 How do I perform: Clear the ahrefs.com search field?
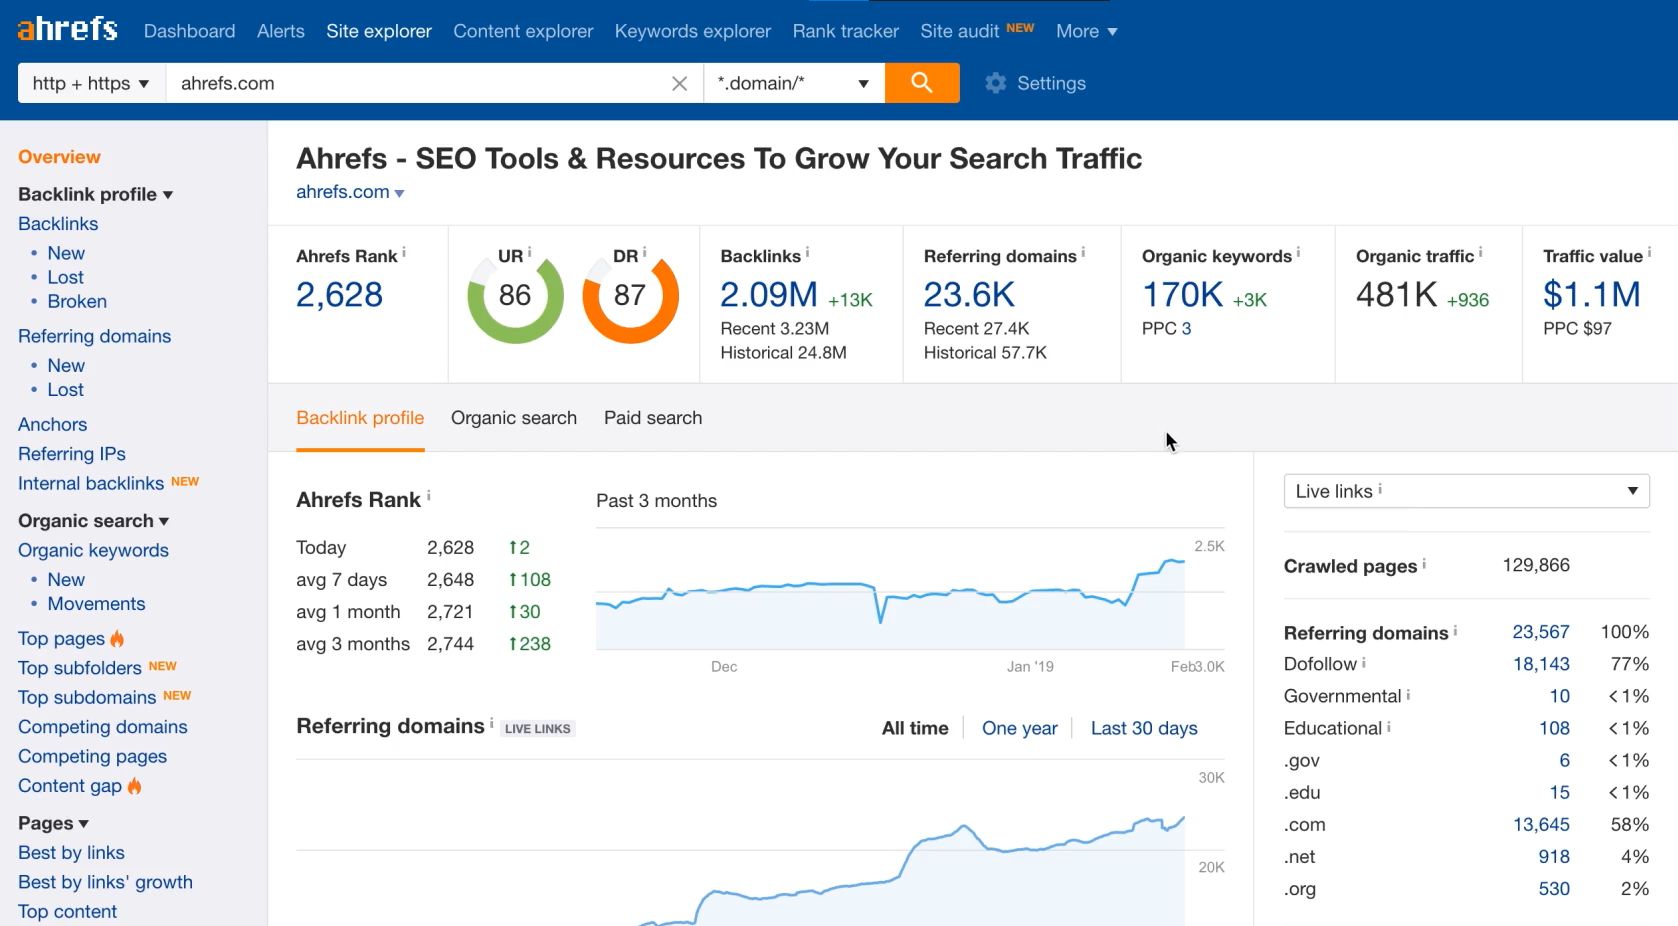[680, 84]
